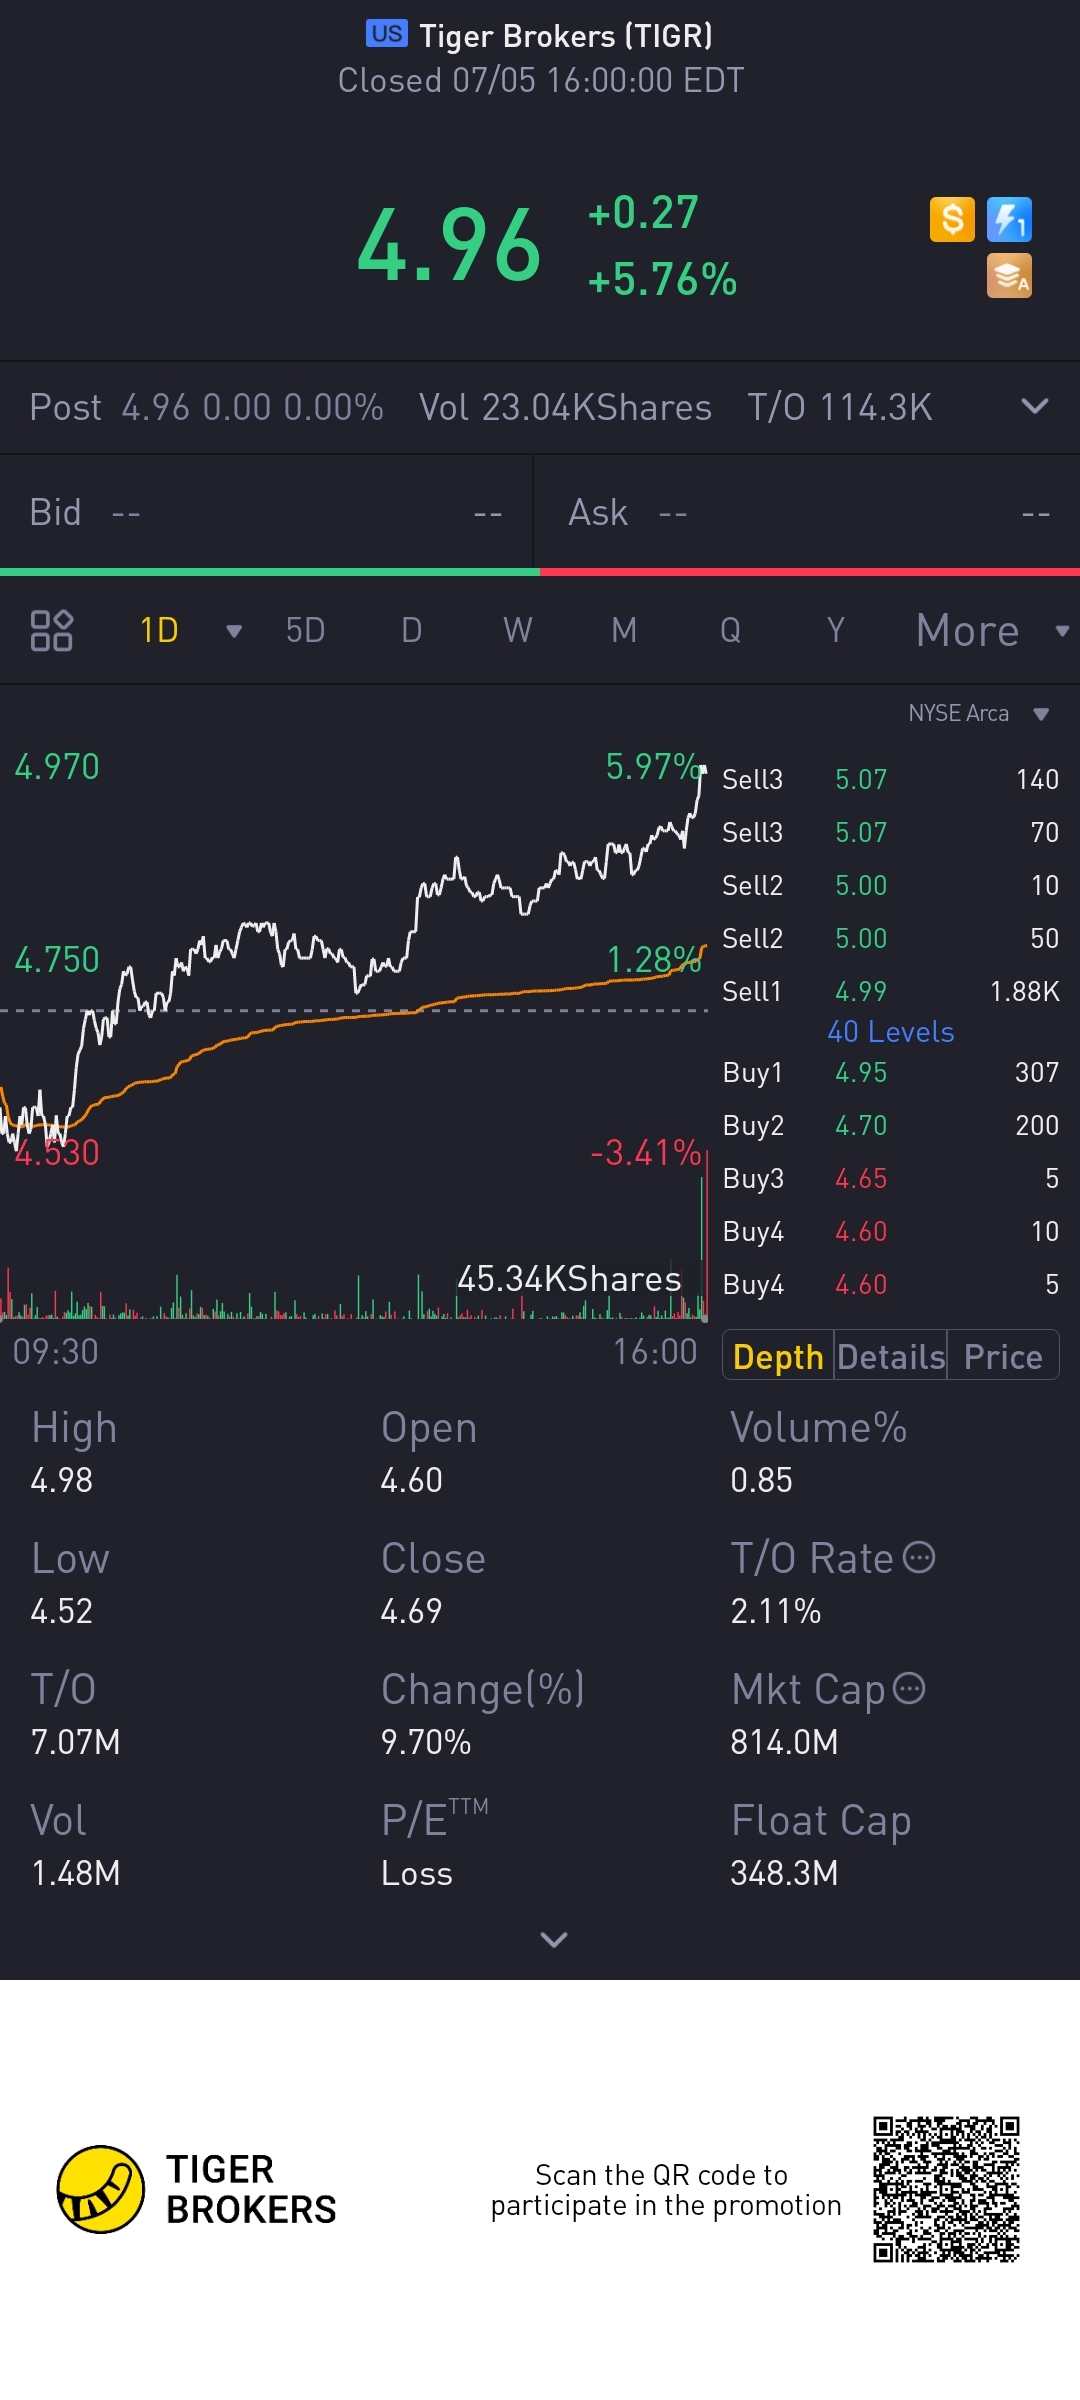
Task: Switch to the M monthly chart
Action: [x=624, y=630]
